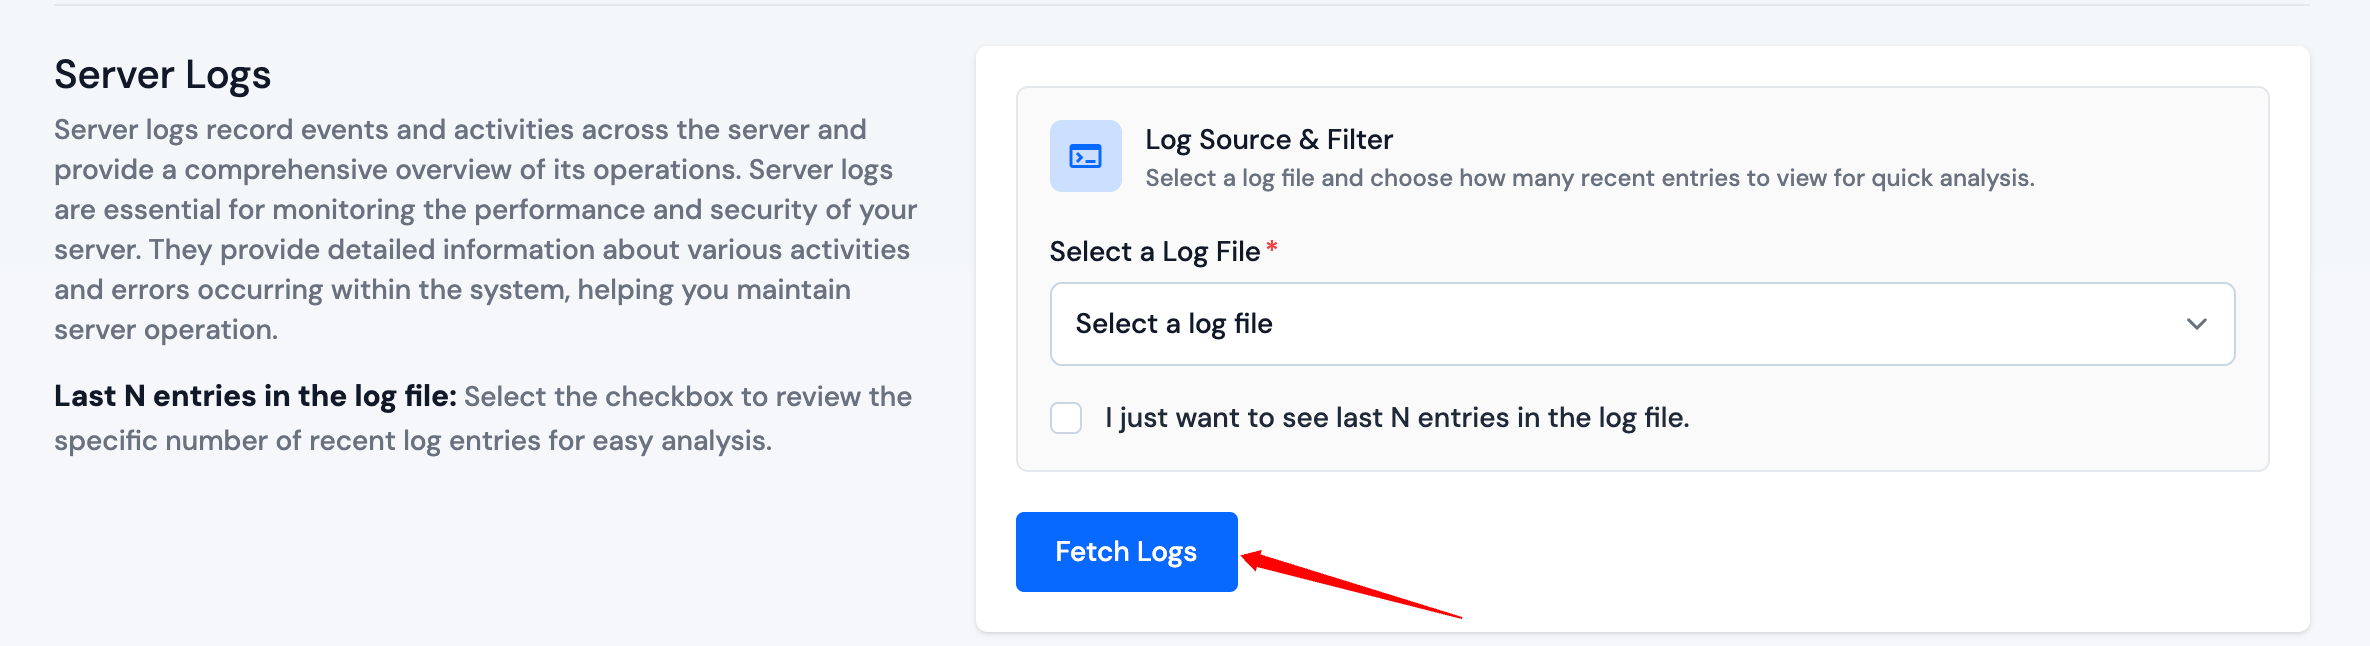Click the "Select the checkbox to review" help text
Image resolution: width=2370 pixels, height=646 pixels.
[x=687, y=397]
